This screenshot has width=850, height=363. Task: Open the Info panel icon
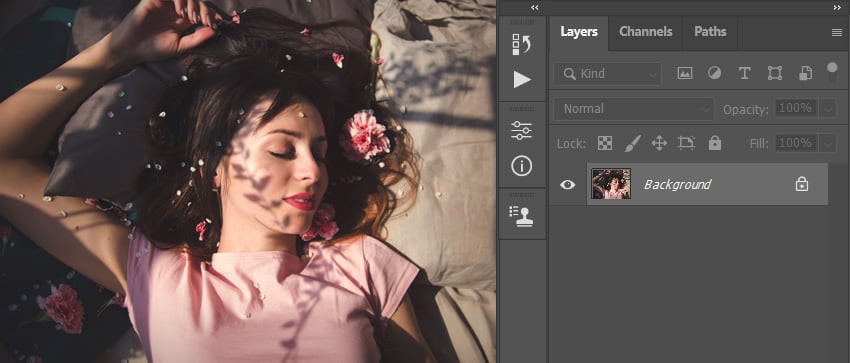click(x=521, y=166)
